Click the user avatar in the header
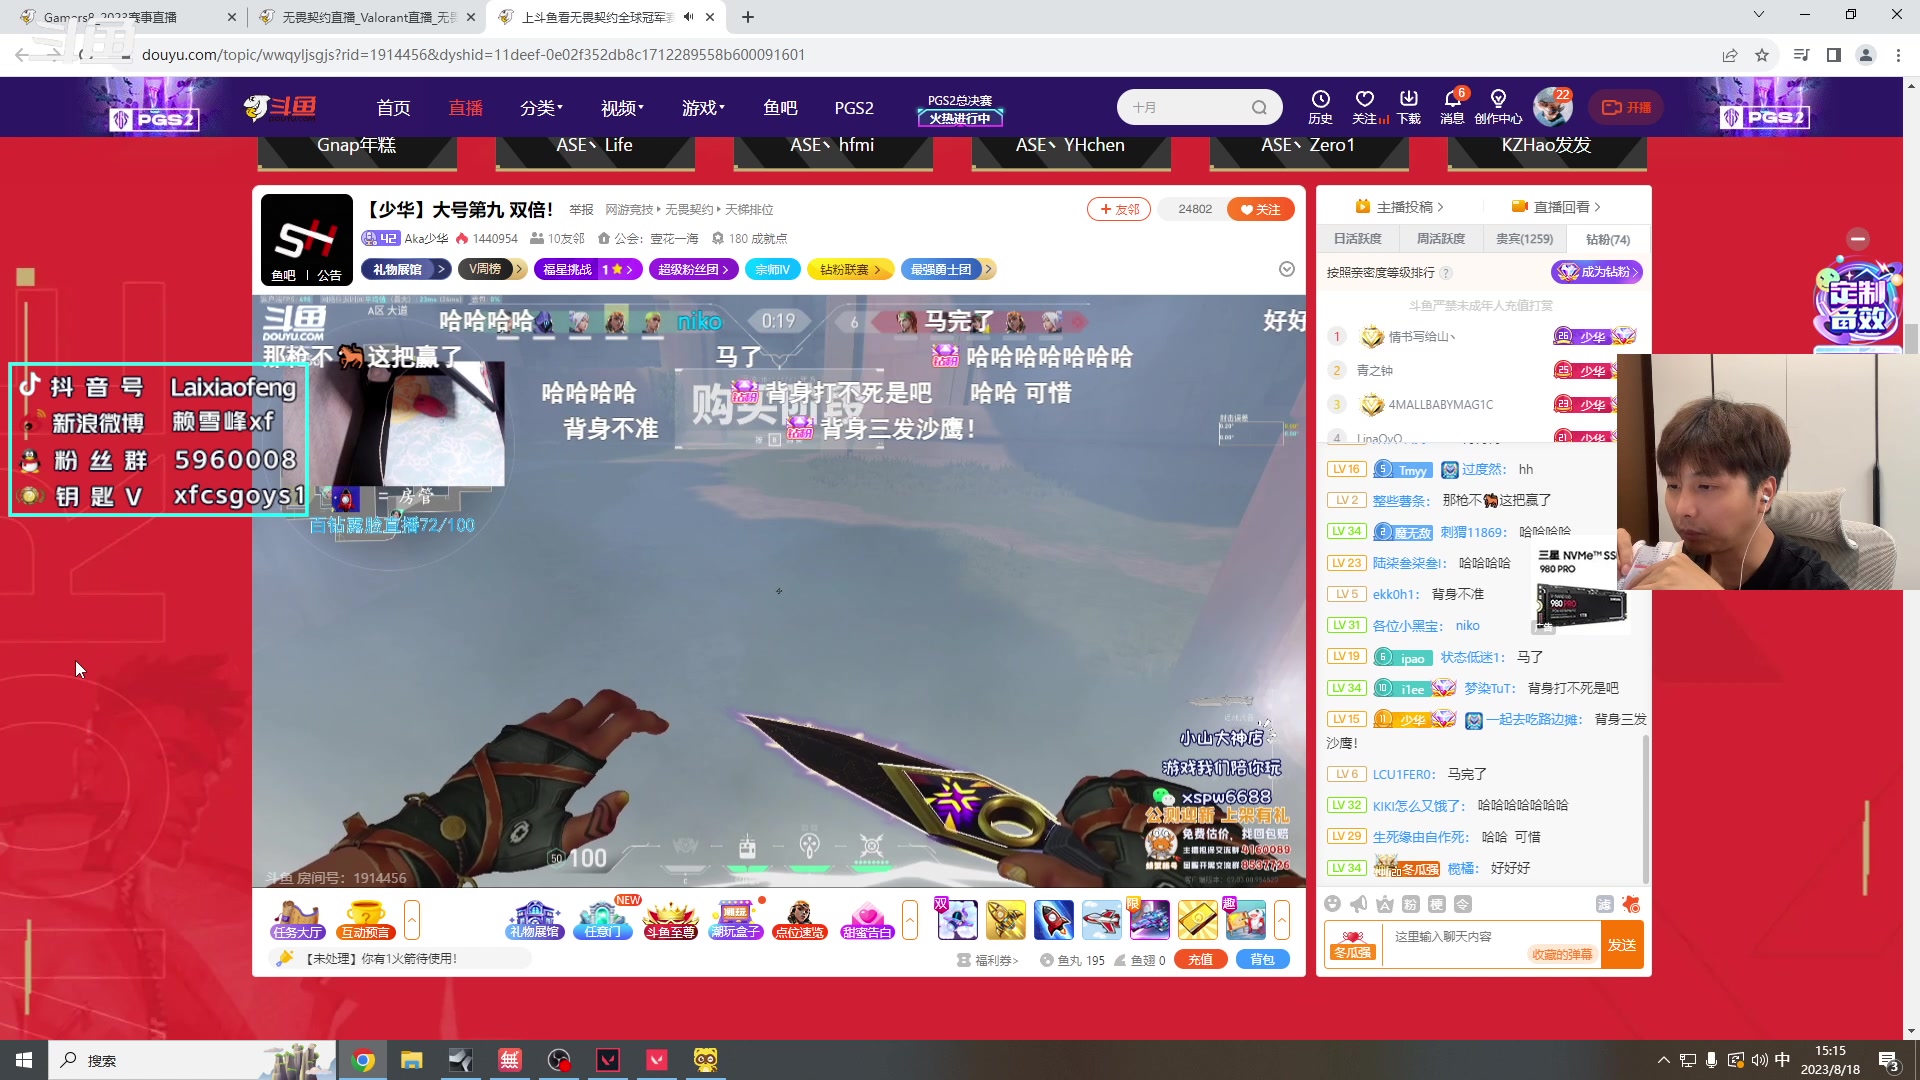The height and width of the screenshot is (1080, 1920). 1552,107
